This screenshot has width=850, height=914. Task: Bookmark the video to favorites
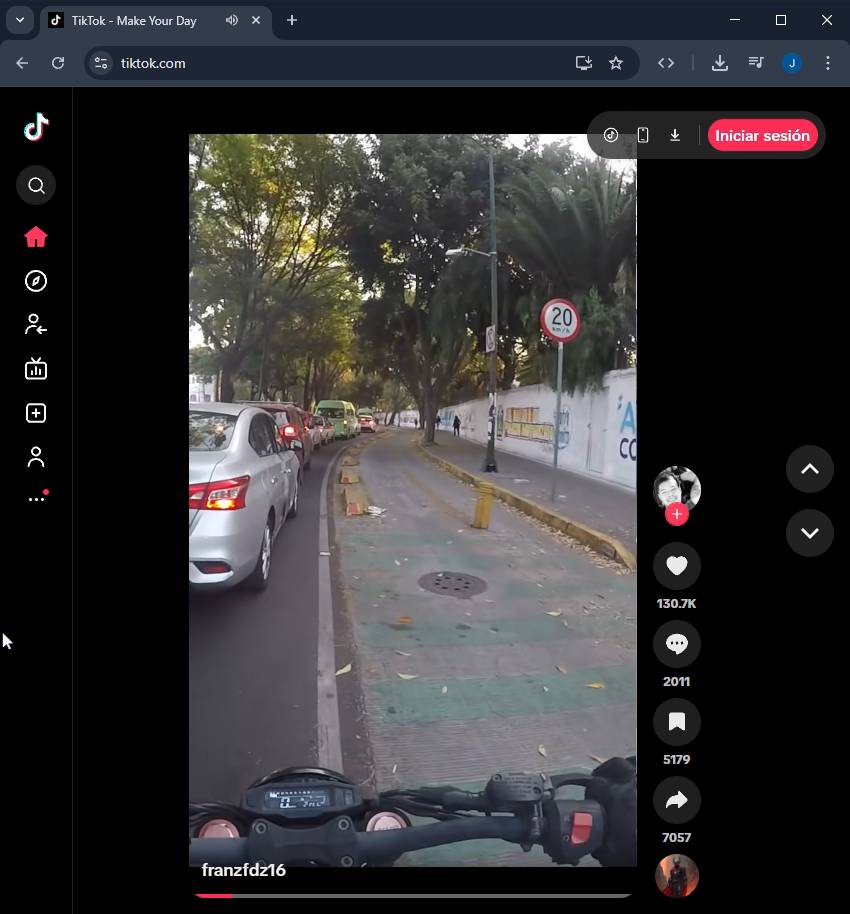[677, 722]
